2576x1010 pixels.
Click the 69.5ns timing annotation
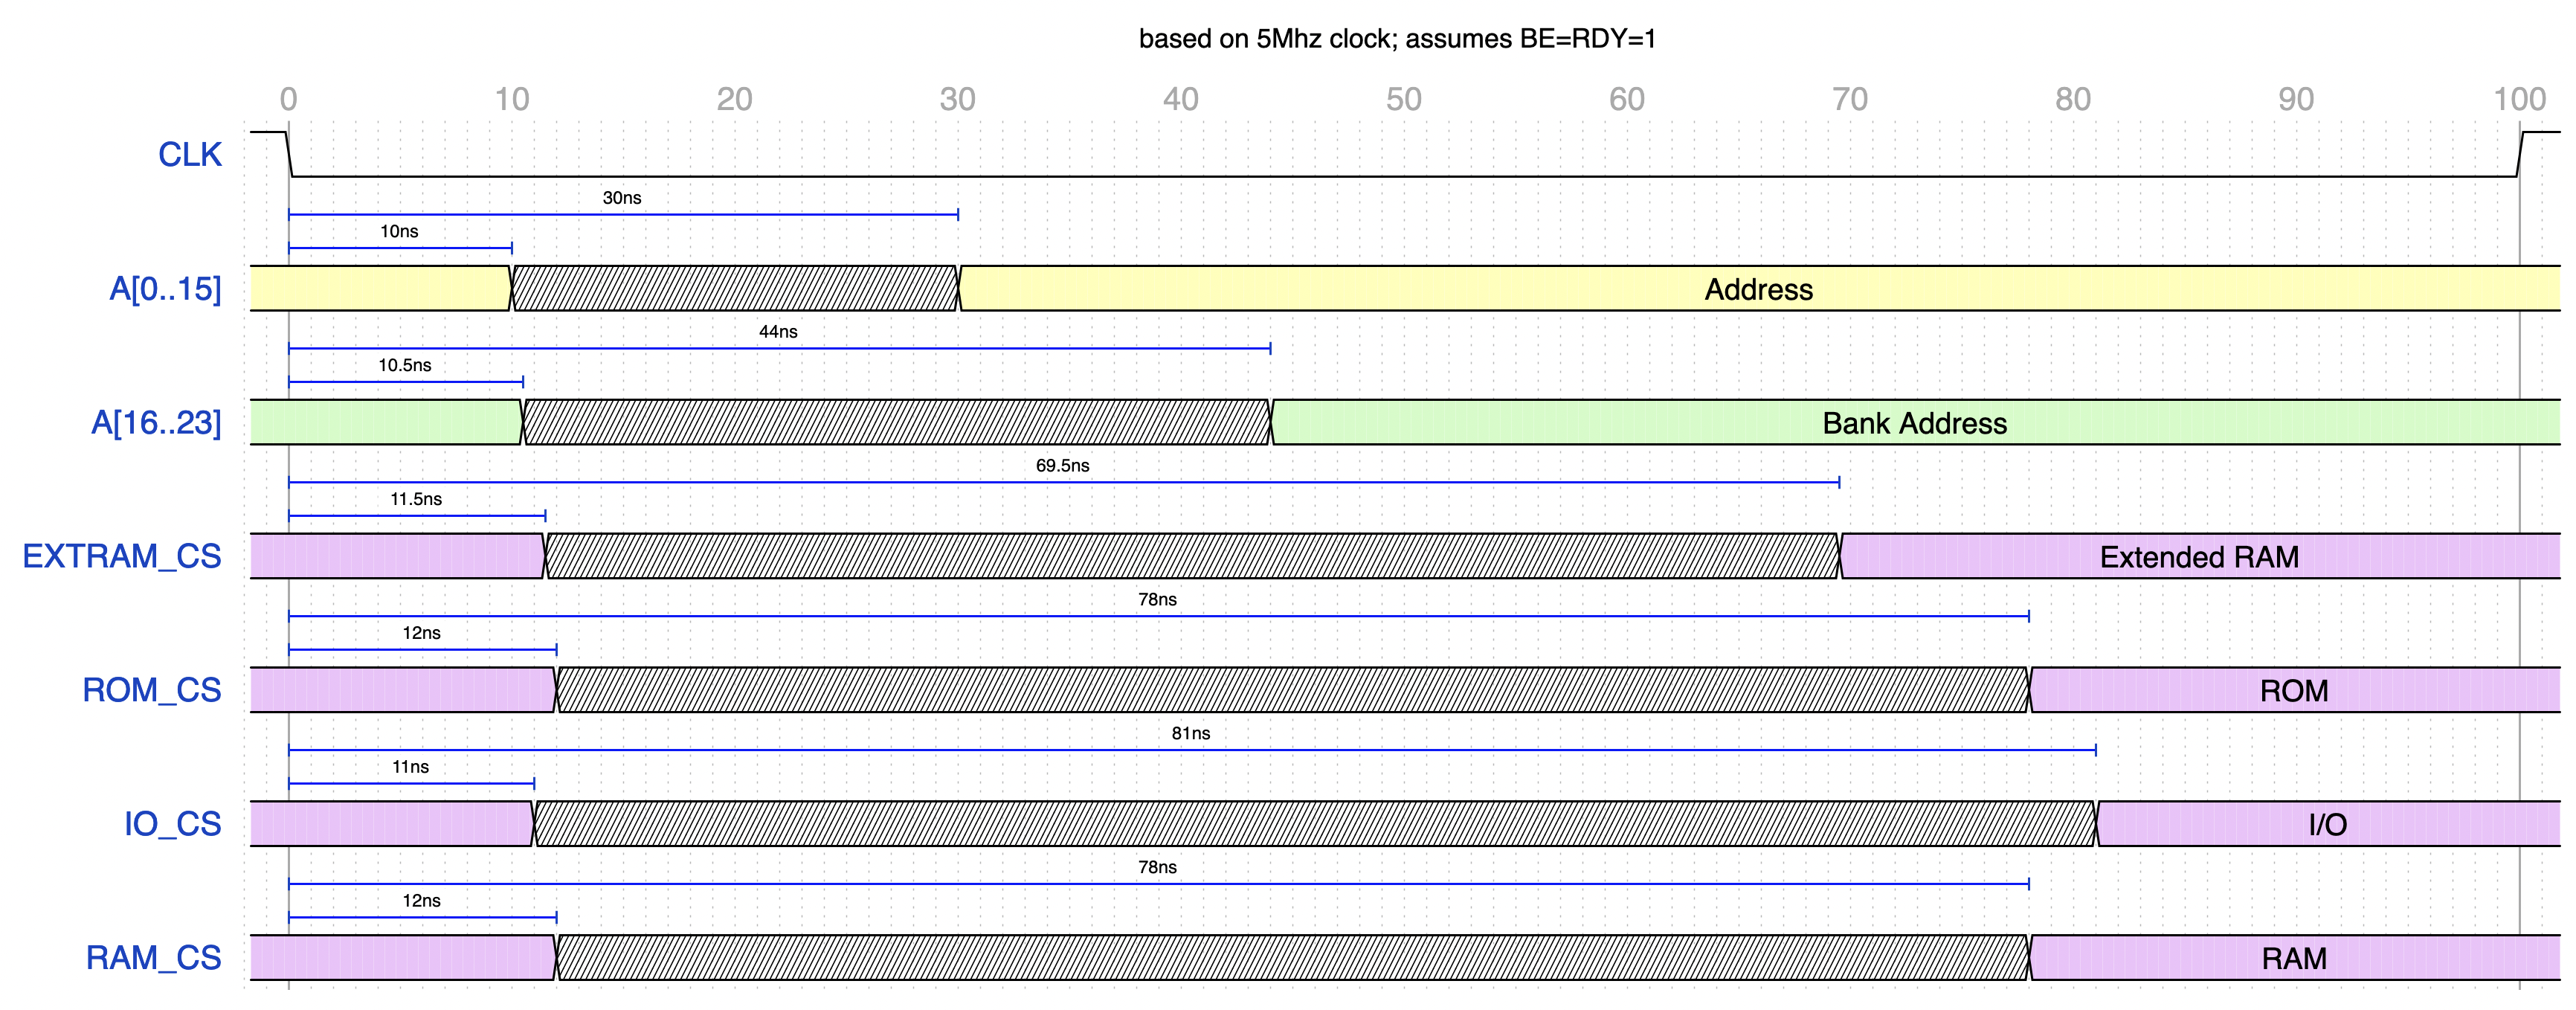pyautogui.click(x=1062, y=466)
